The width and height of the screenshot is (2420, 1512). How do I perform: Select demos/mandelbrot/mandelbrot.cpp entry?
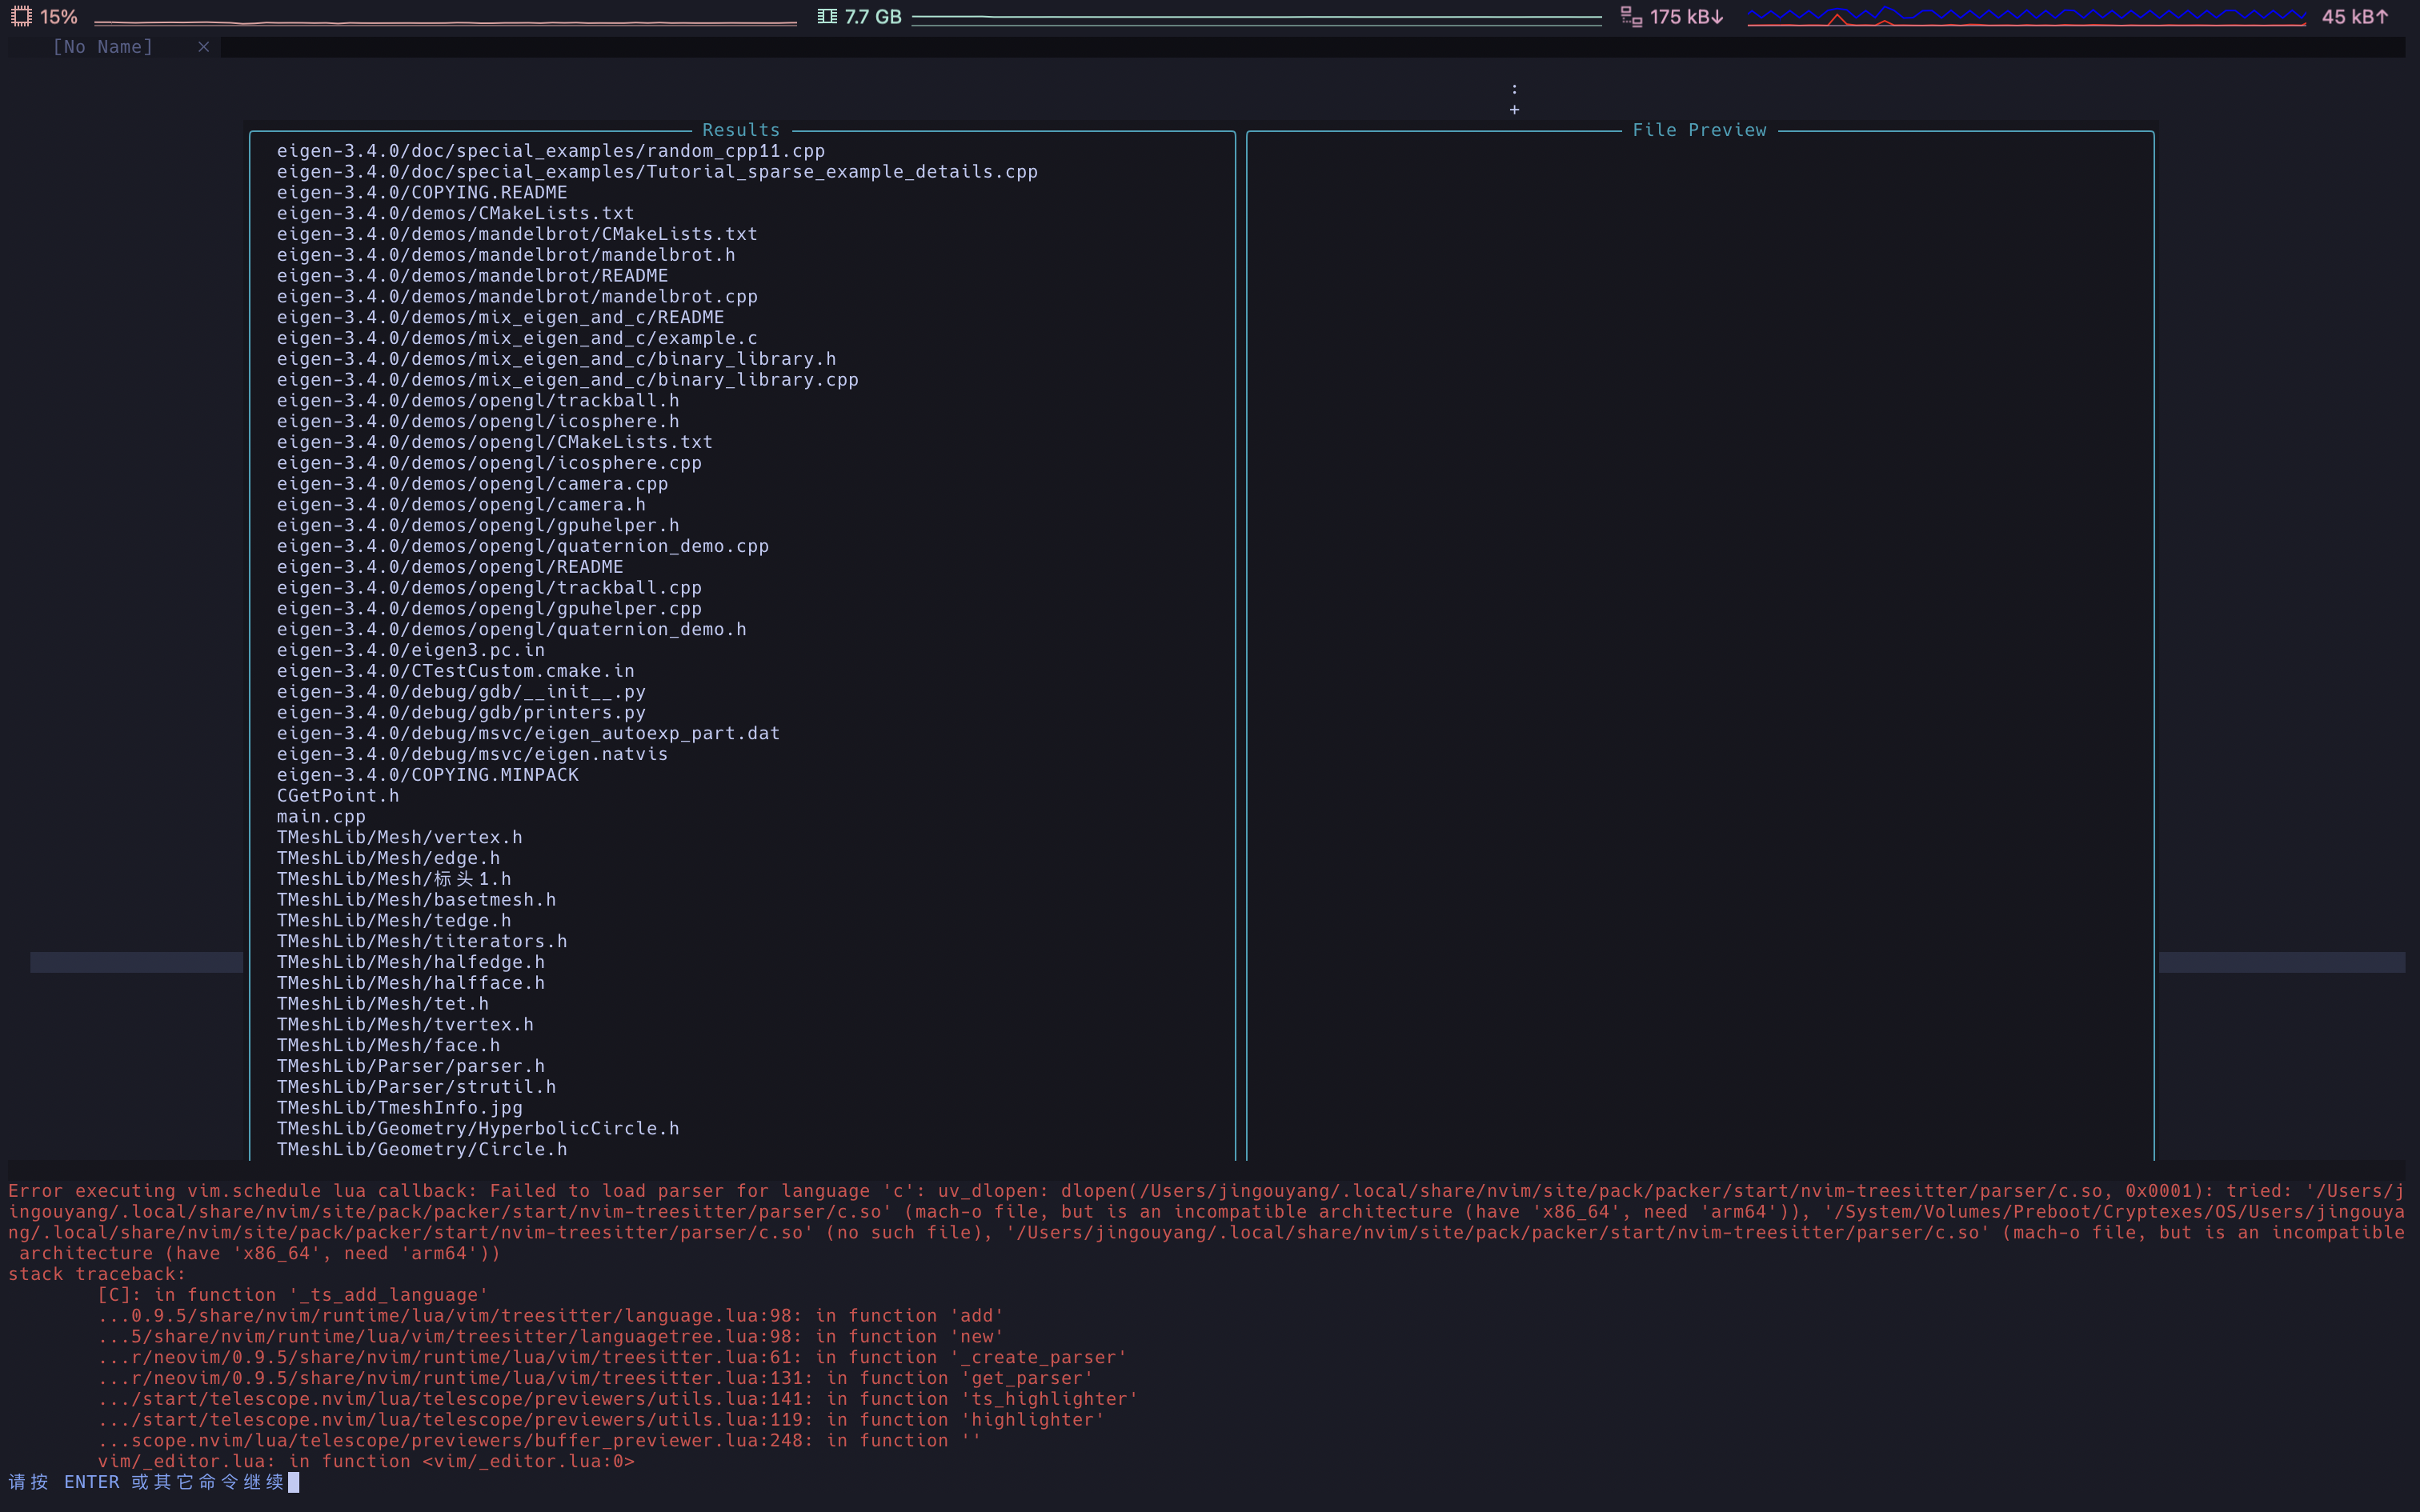click(x=517, y=297)
